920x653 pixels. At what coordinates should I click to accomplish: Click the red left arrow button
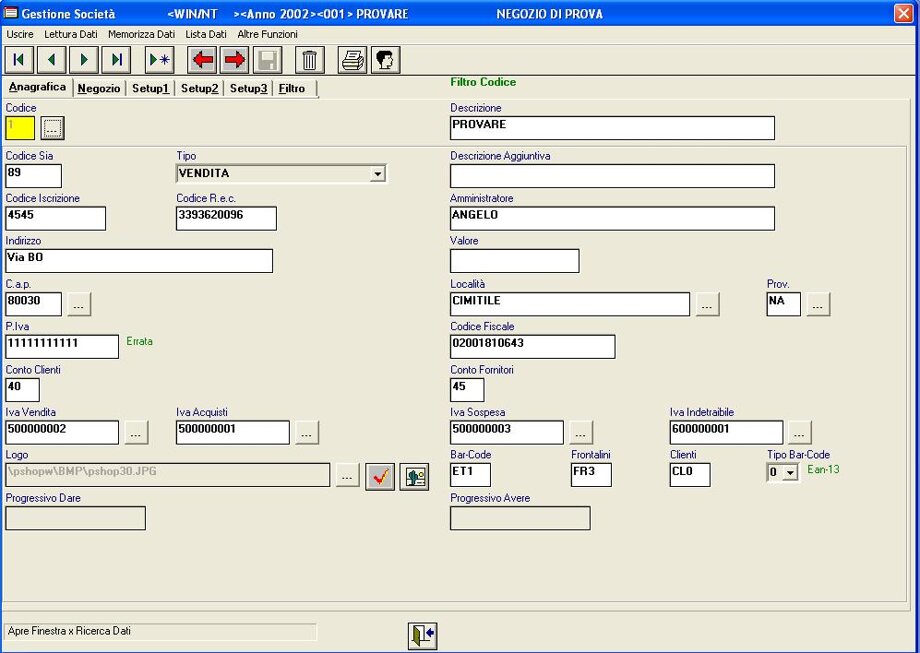click(203, 60)
